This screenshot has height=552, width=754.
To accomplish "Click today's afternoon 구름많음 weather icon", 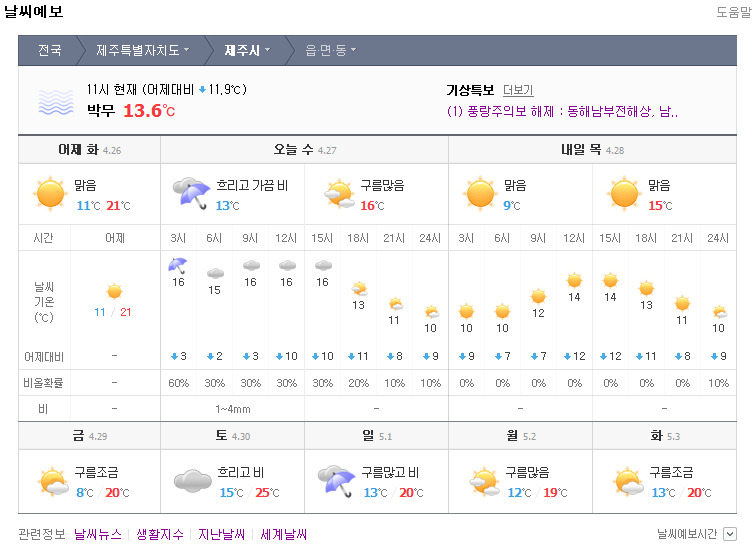I will coord(337,193).
